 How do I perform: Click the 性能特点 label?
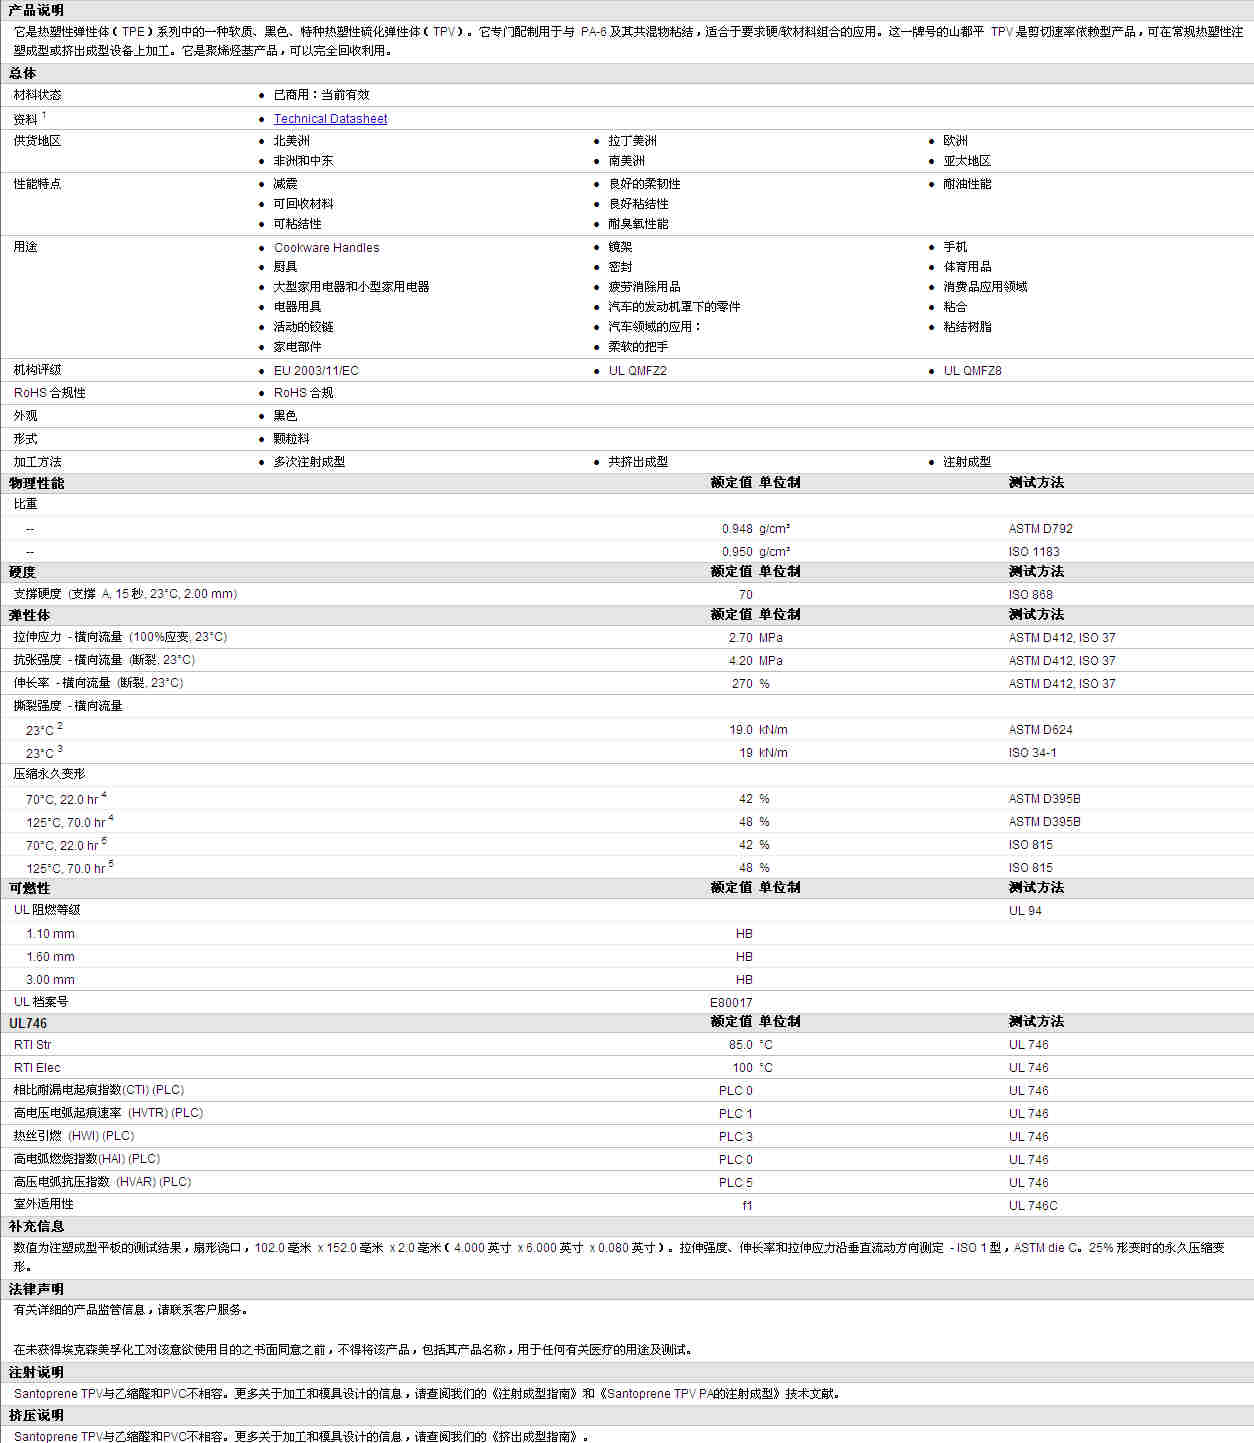38,184
